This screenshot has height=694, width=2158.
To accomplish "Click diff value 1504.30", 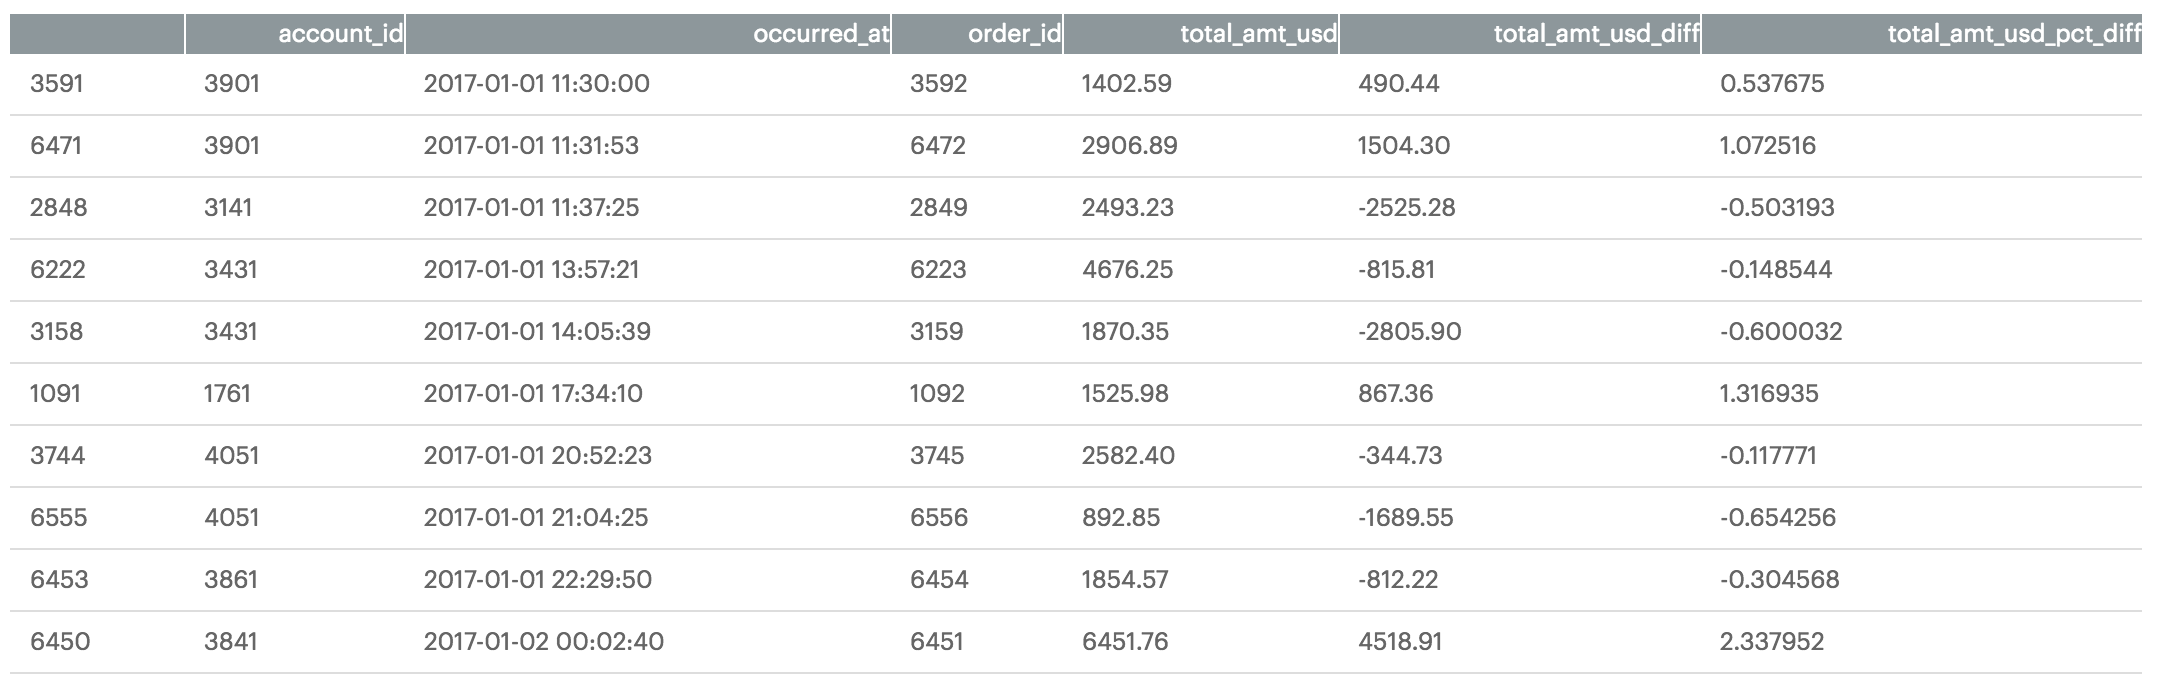I will pos(1403,145).
